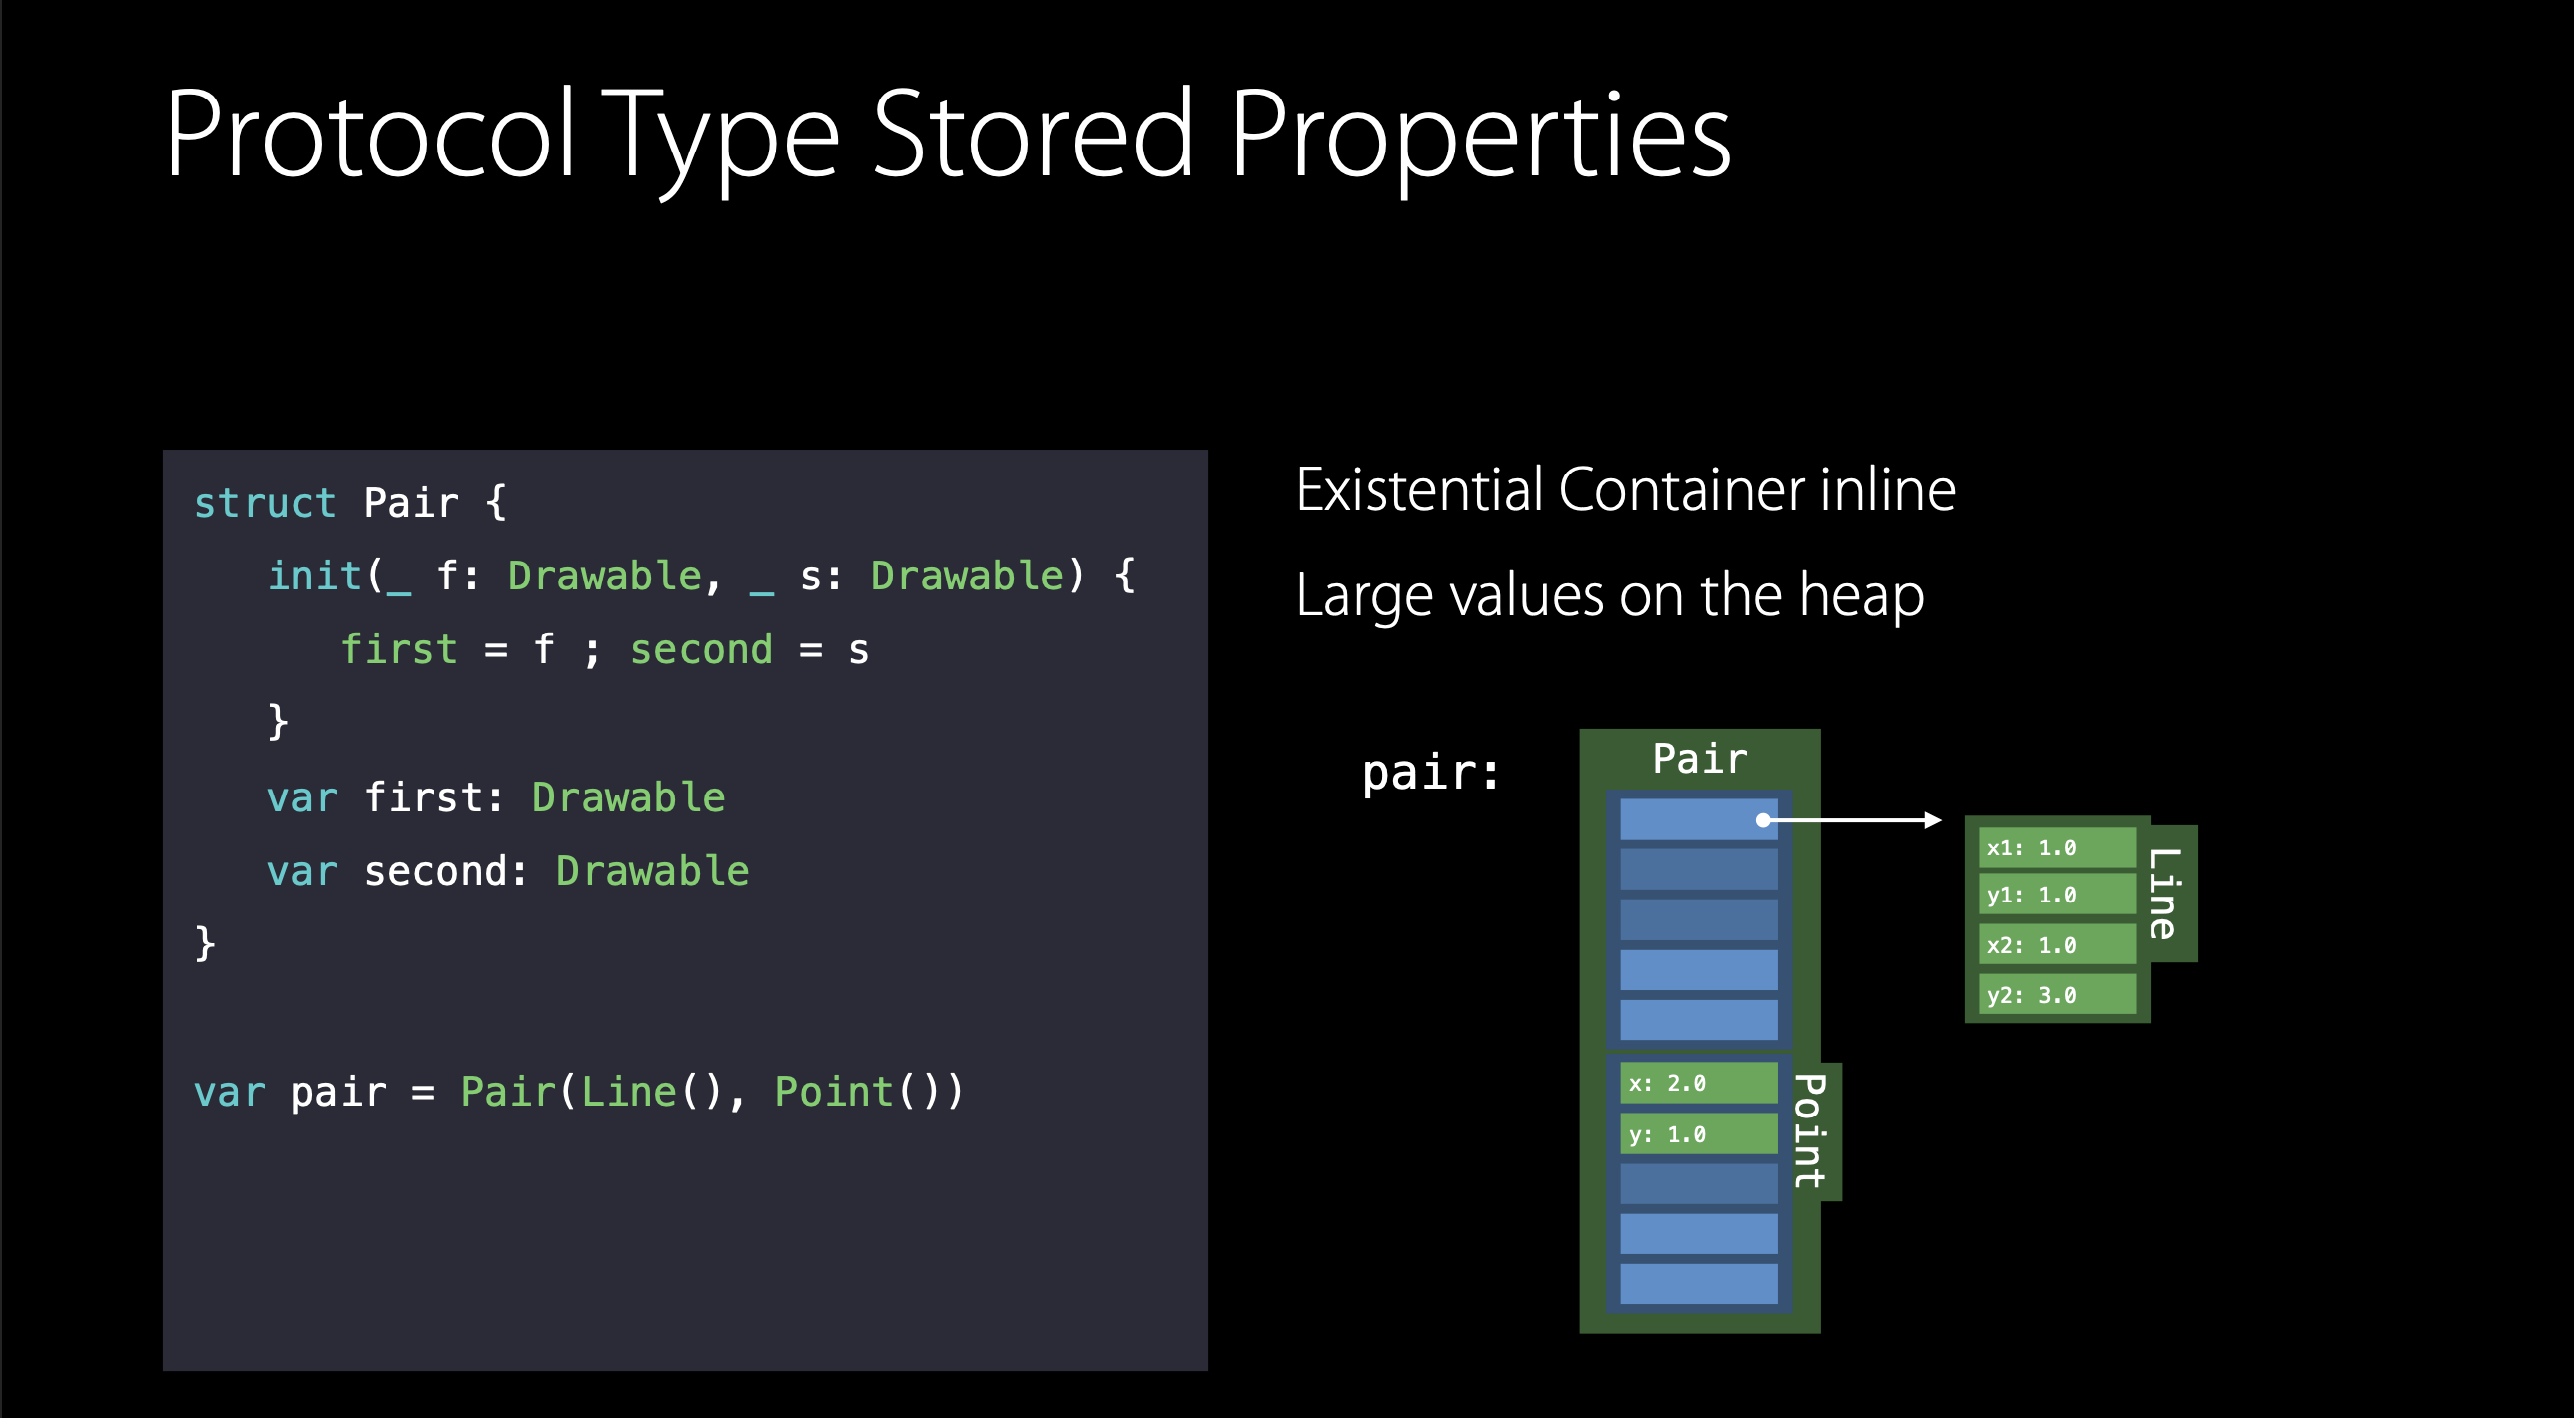
Task: Click the vertical 'Line' label
Action: click(x=2164, y=893)
